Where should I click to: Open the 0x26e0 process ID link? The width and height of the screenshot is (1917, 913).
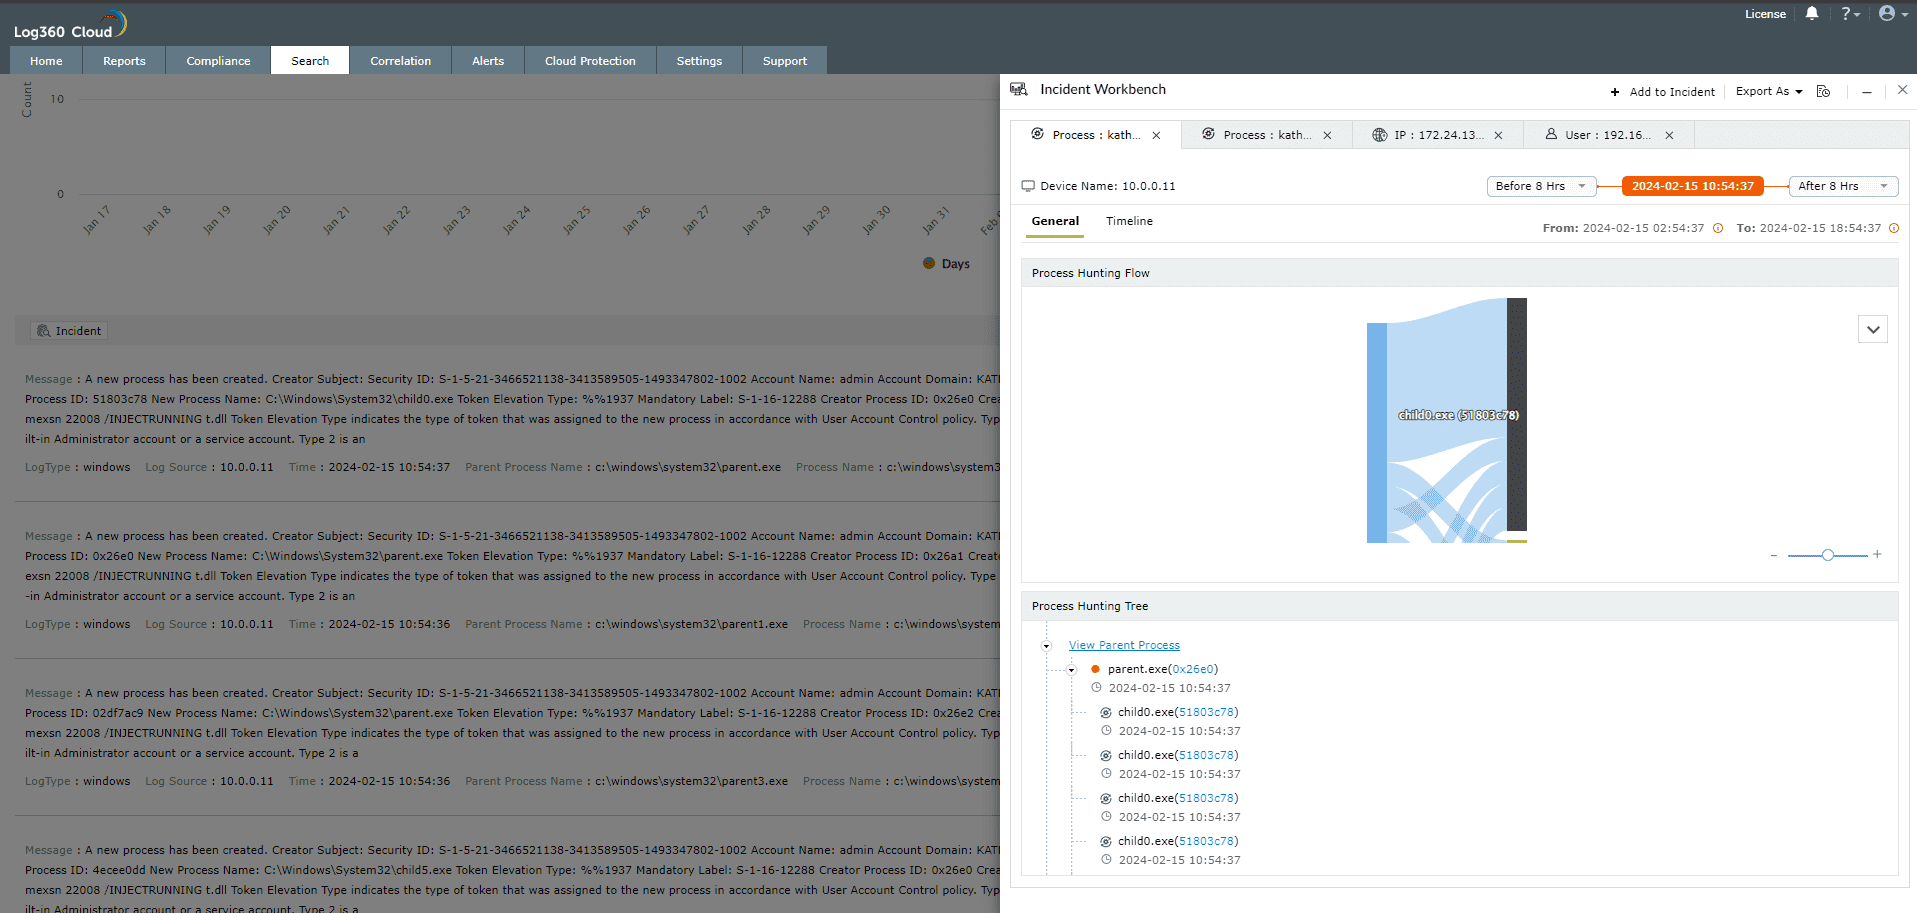point(1193,669)
